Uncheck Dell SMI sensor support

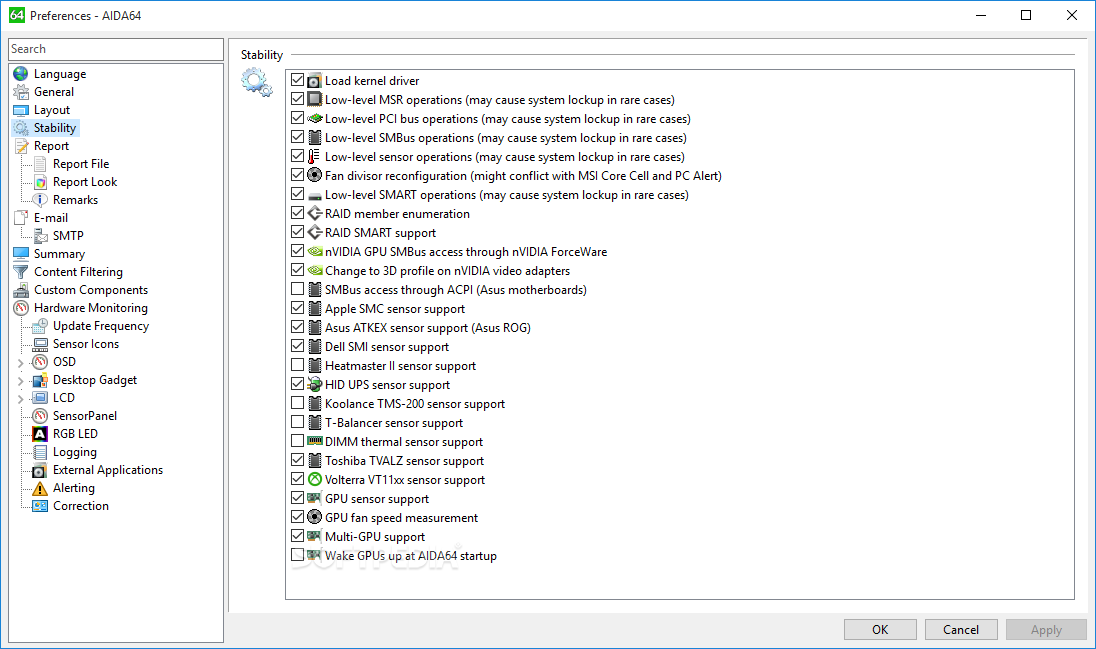tap(297, 345)
